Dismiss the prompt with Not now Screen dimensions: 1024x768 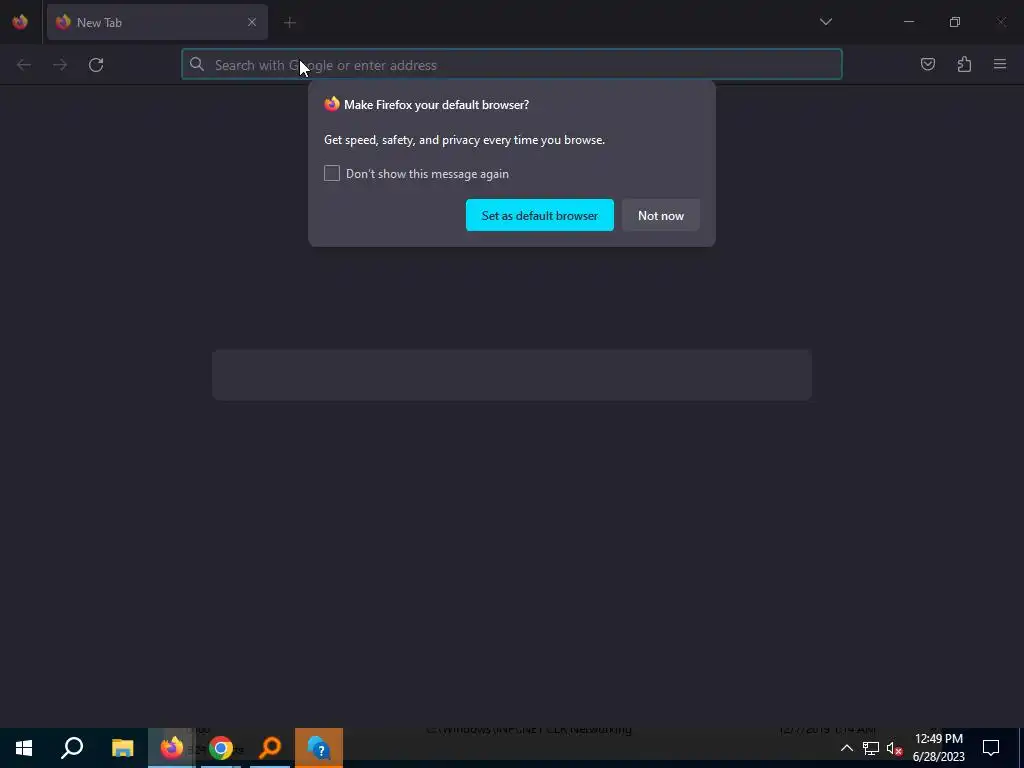[x=660, y=215]
